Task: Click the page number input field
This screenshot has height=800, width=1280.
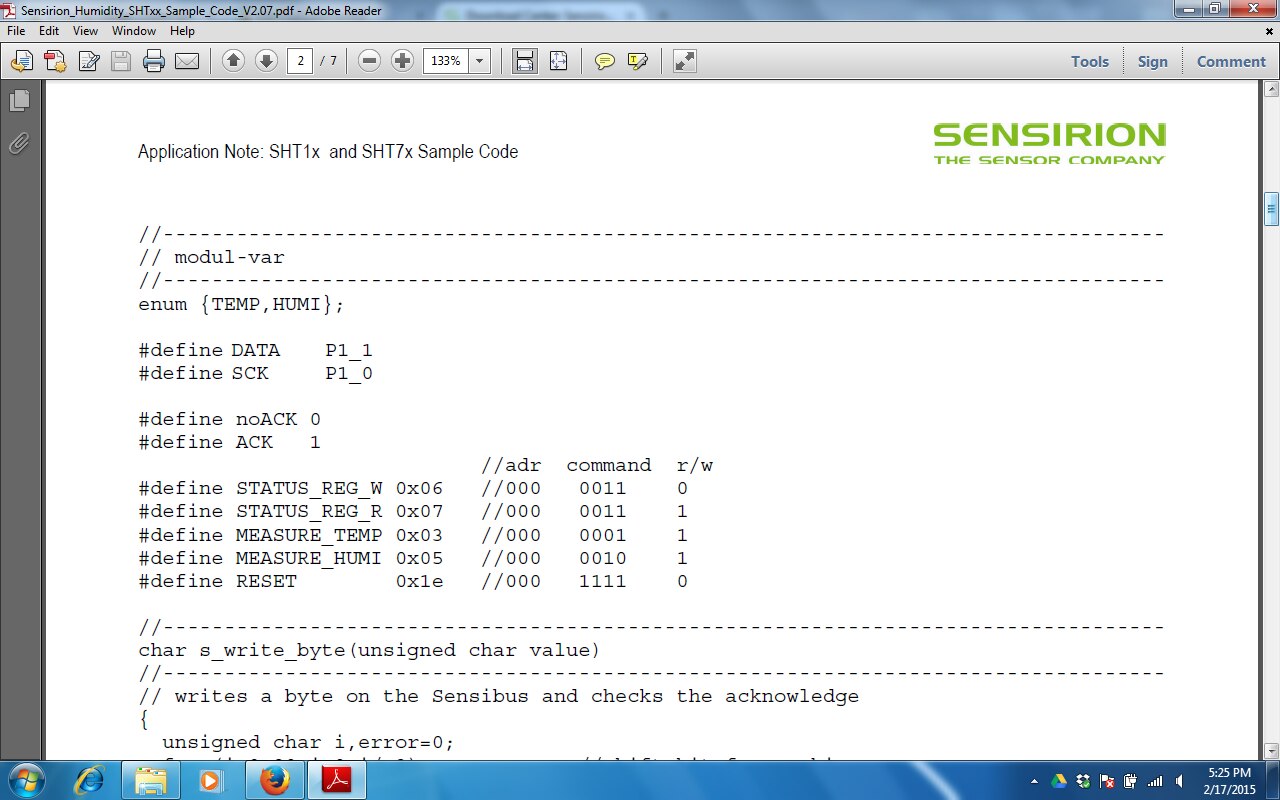Action: (x=300, y=61)
